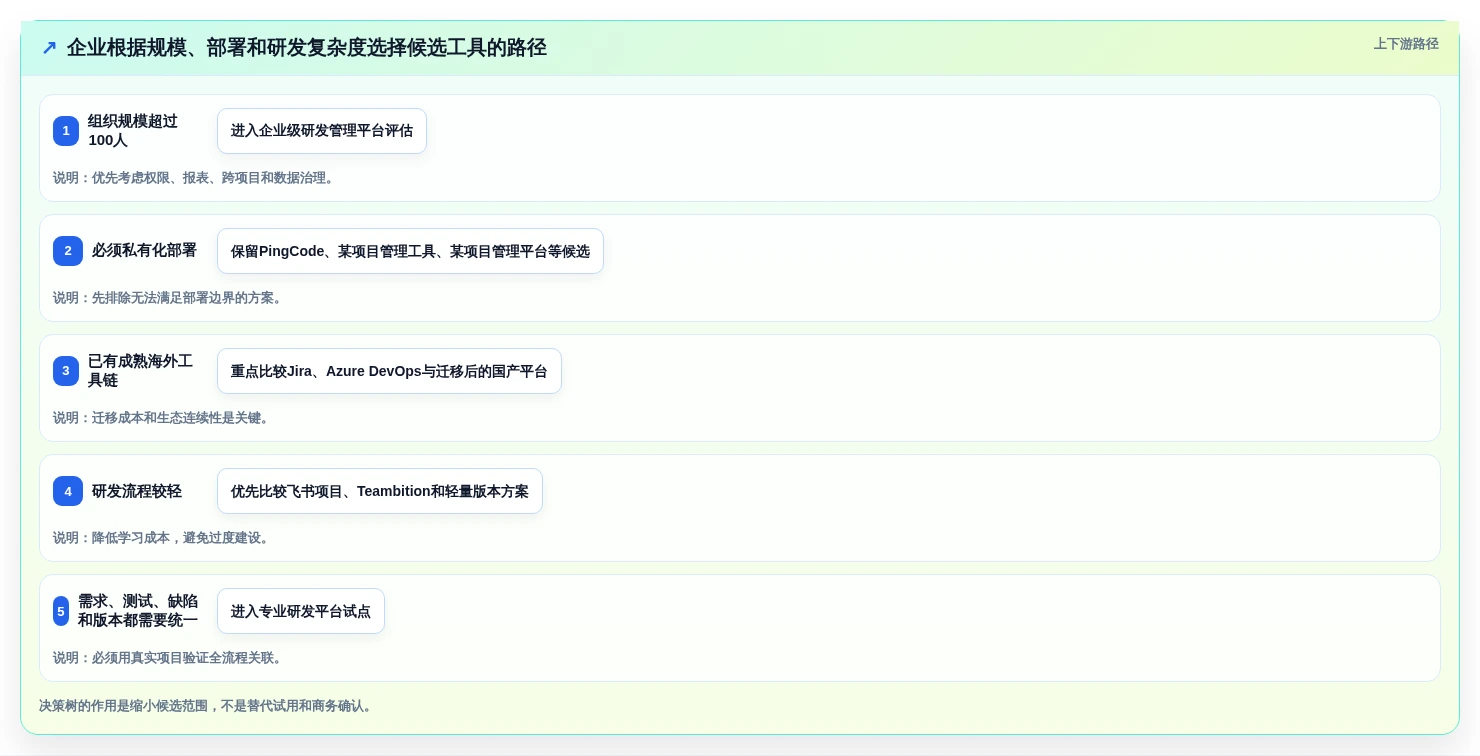Click 保留PingCode候选 outcome box
The width and height of the screenshot is (1480, 756).
coord(410,251)
